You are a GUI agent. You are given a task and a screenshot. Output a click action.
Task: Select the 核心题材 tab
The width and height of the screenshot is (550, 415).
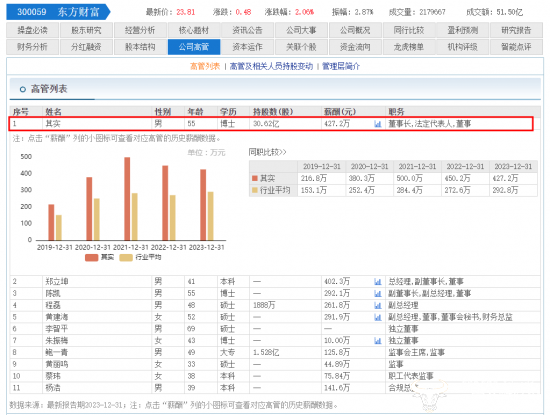194,30
